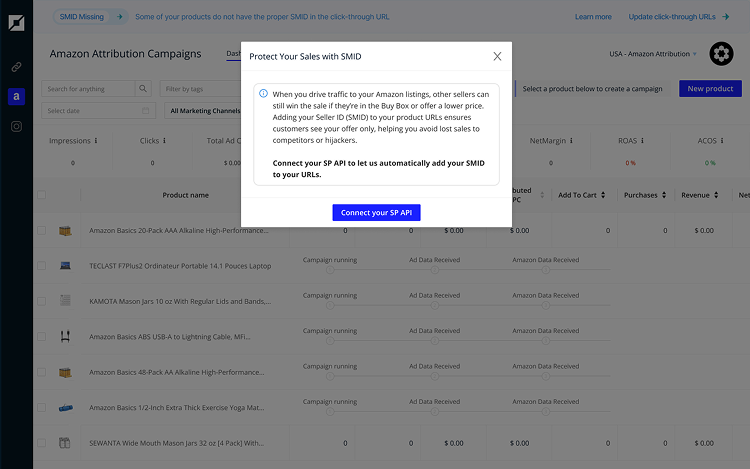Open the Select date picker field
The image size is (750, 469).
99,111
